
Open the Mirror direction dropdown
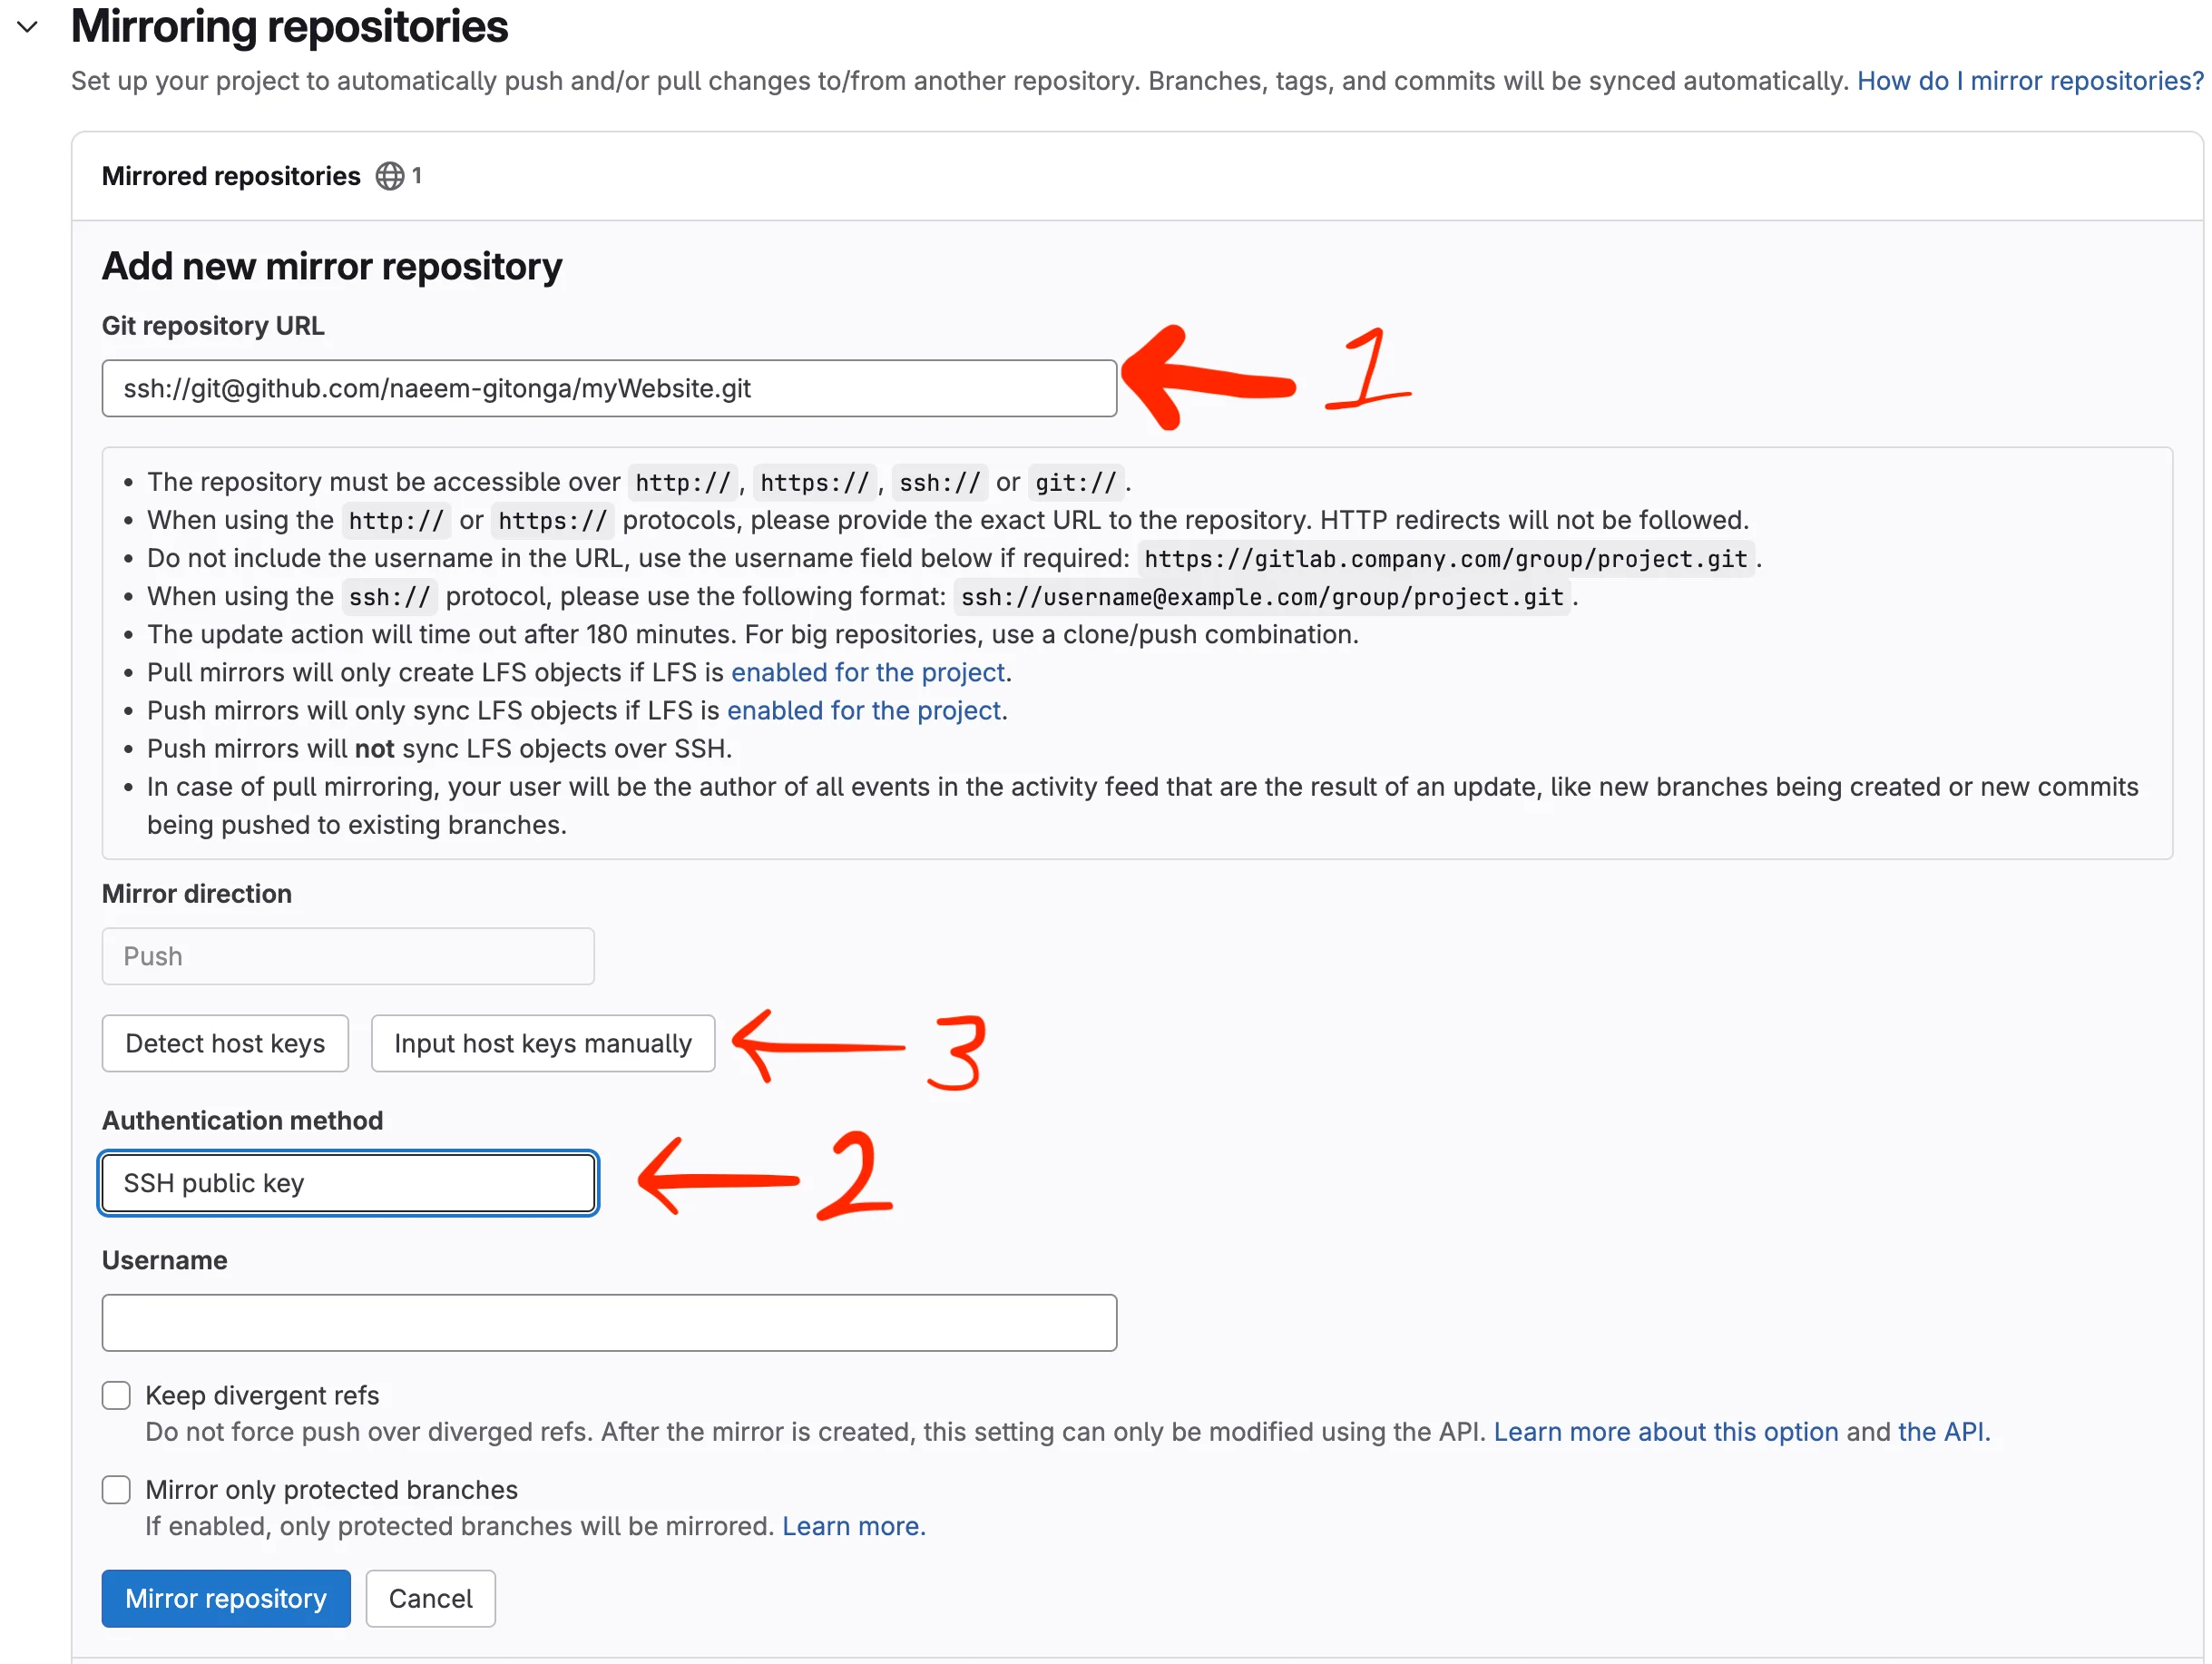347,956
